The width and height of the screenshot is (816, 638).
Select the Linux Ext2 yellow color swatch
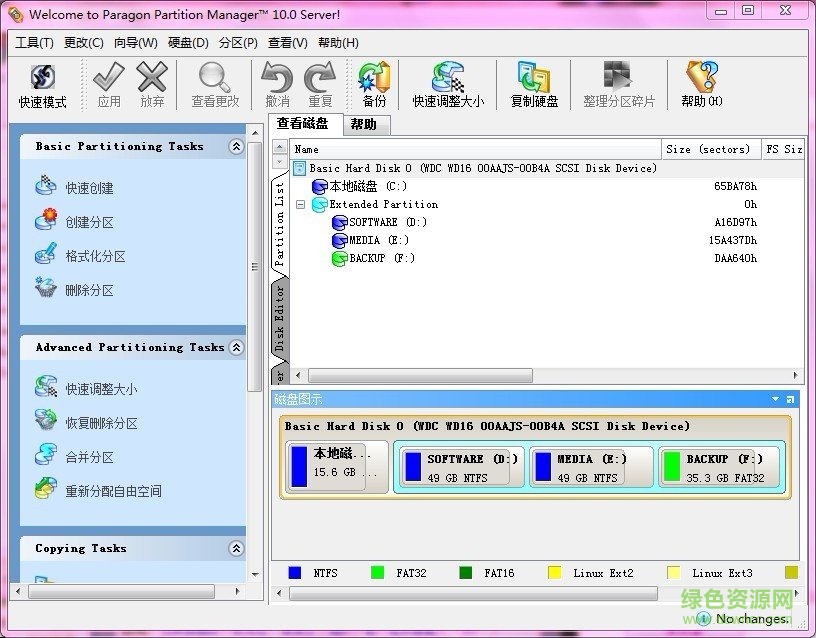(x=552, y=572)
